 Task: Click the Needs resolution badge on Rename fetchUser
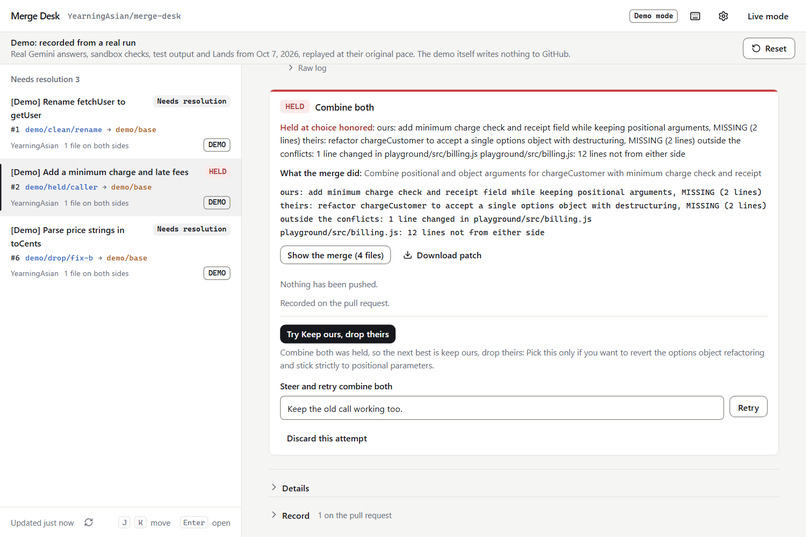(191, 101)
